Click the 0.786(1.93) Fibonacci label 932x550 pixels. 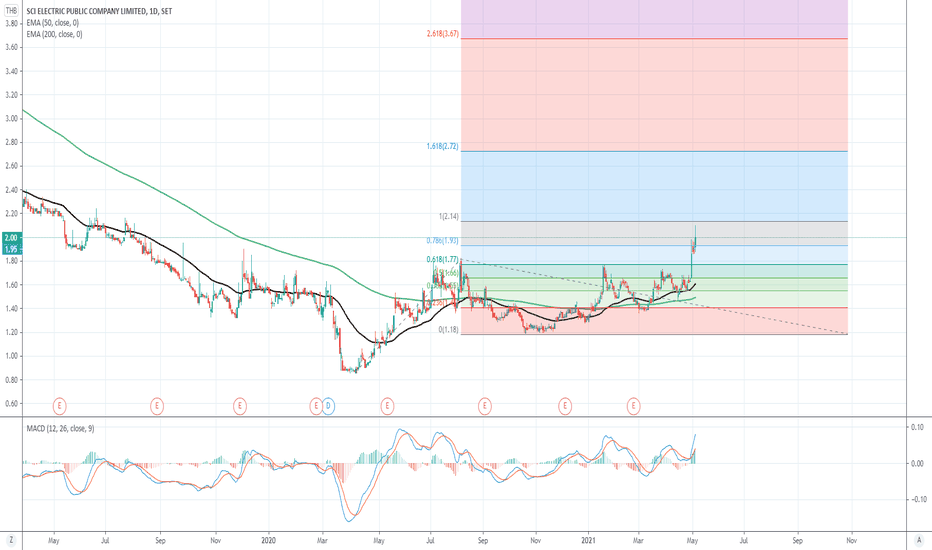[x=442, y=240]
